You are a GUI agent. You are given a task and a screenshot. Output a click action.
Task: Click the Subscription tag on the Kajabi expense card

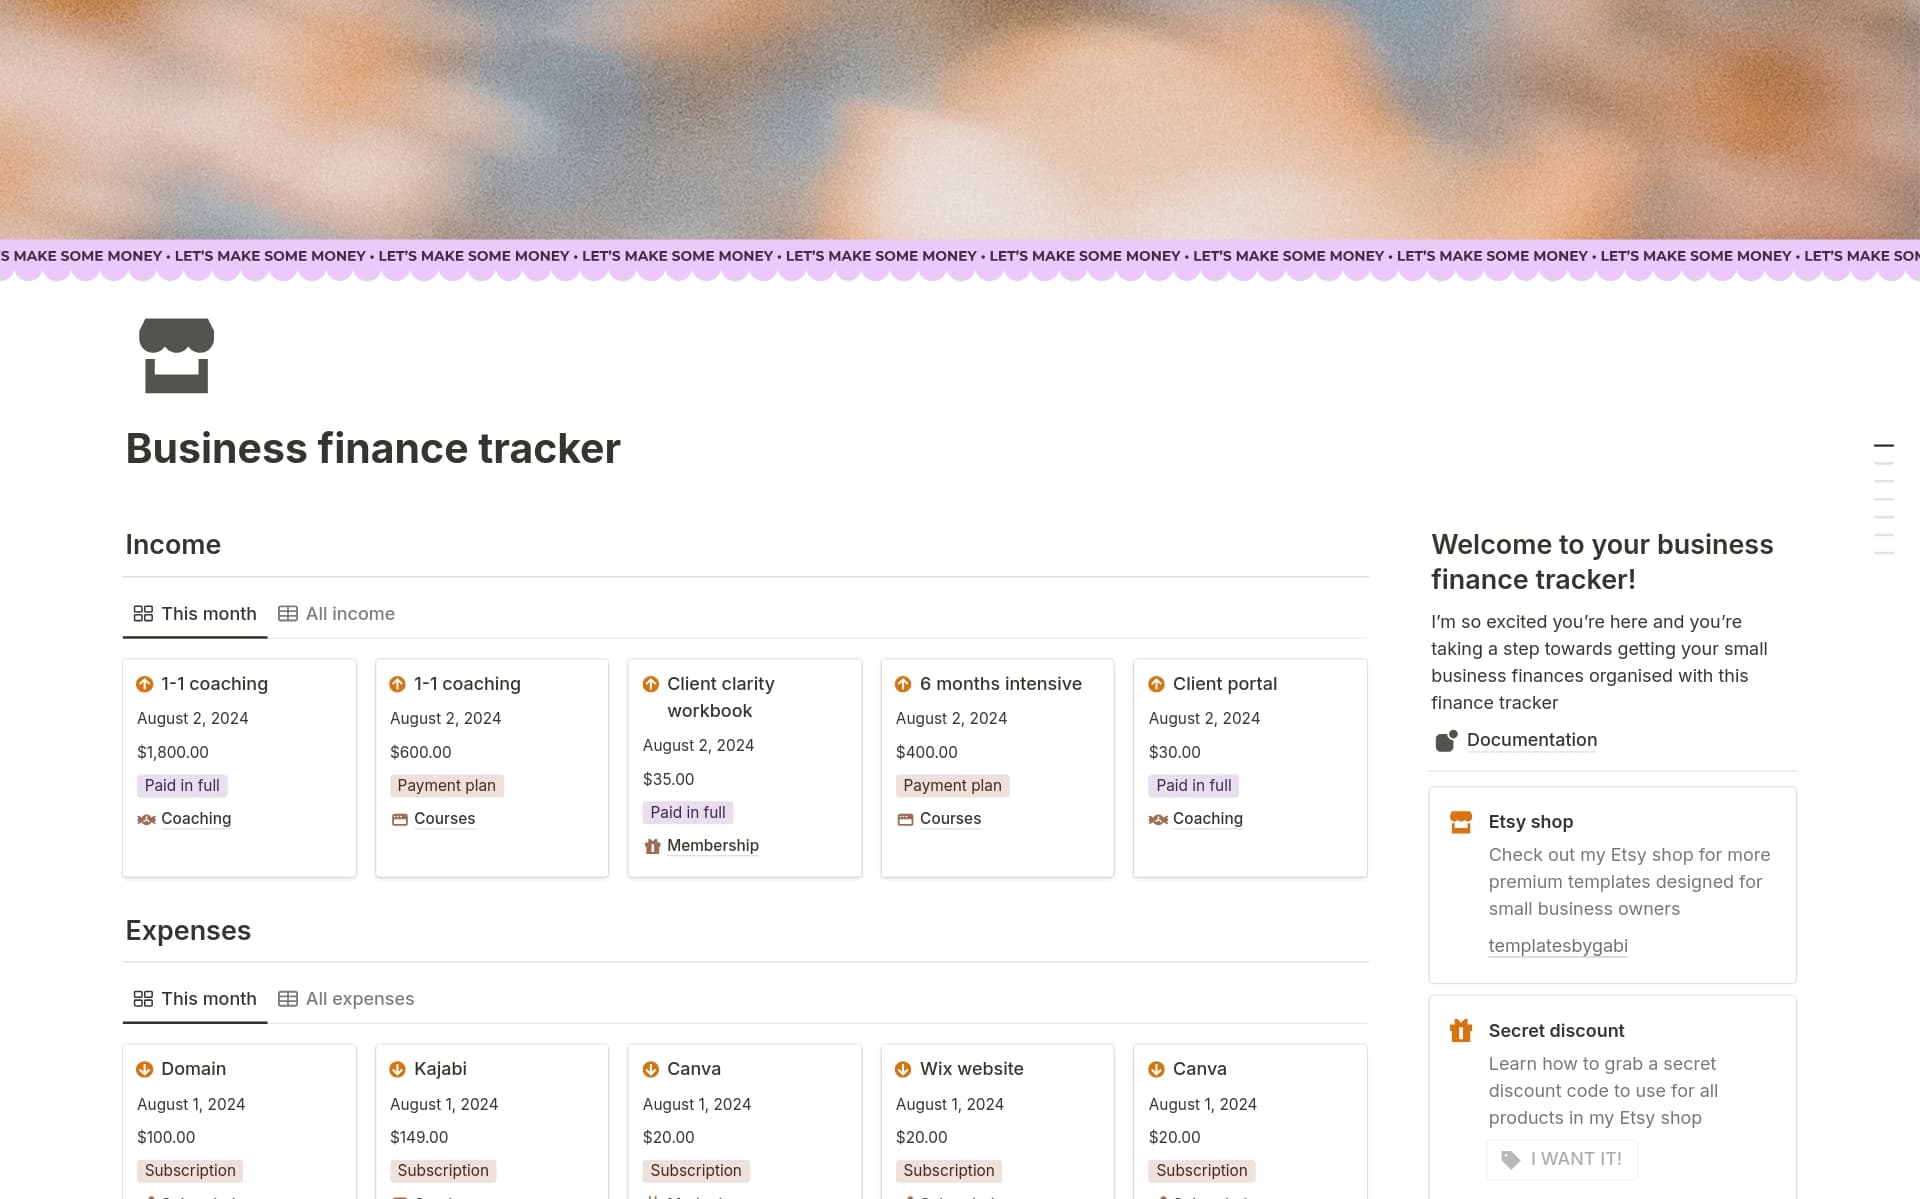tap(443, 1170)
